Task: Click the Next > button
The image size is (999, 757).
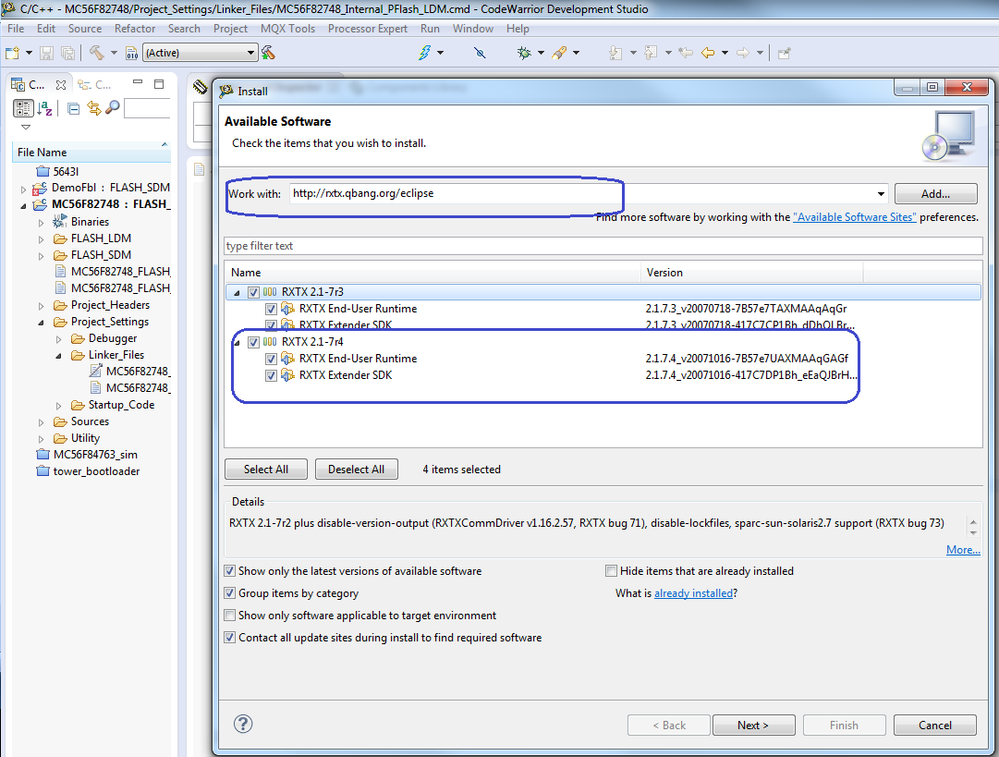Action: (753, 725)
